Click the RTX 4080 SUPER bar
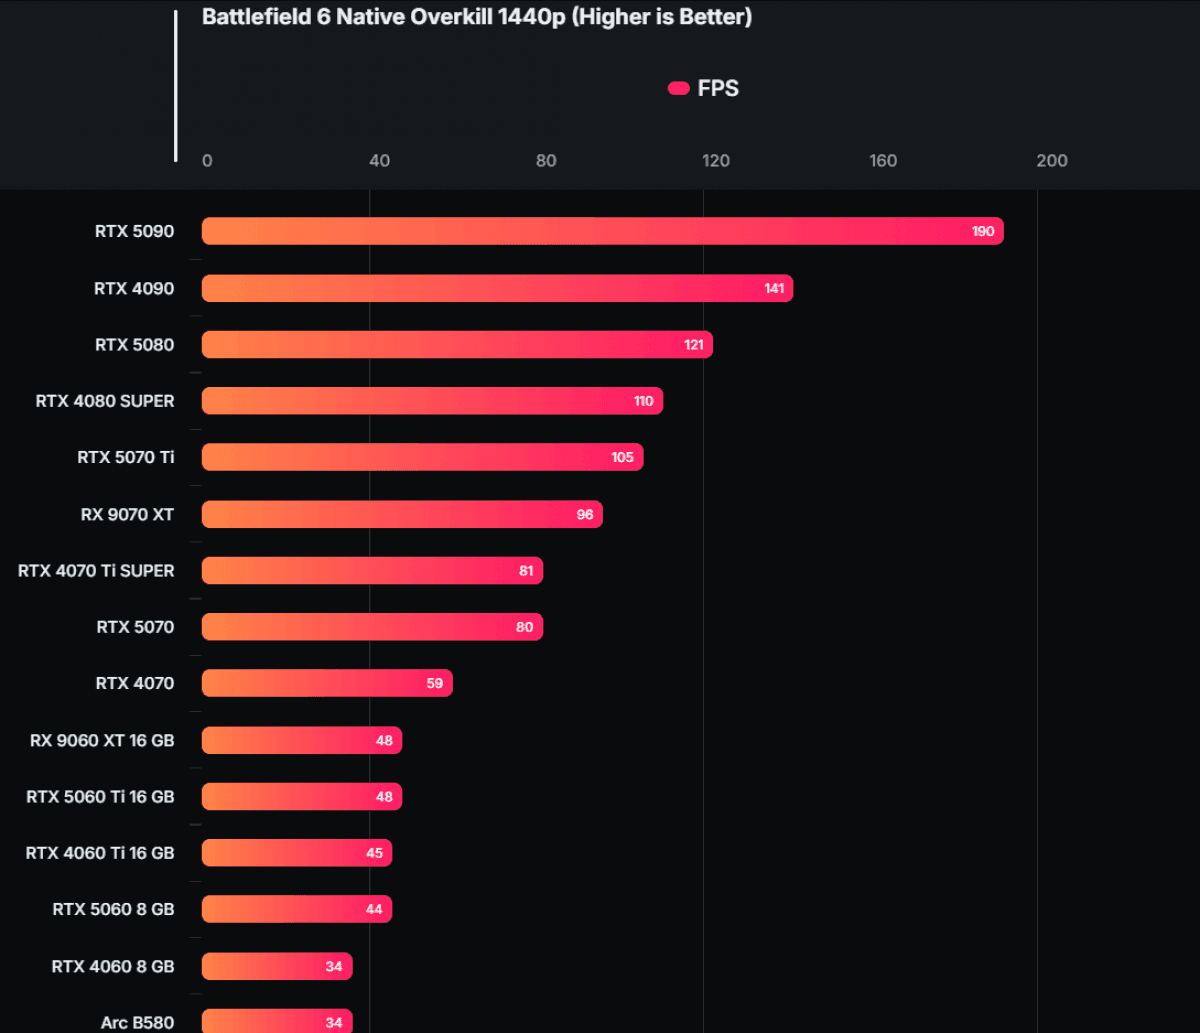The height and width of the screenshot is (1033, 1200). (432, 401)
